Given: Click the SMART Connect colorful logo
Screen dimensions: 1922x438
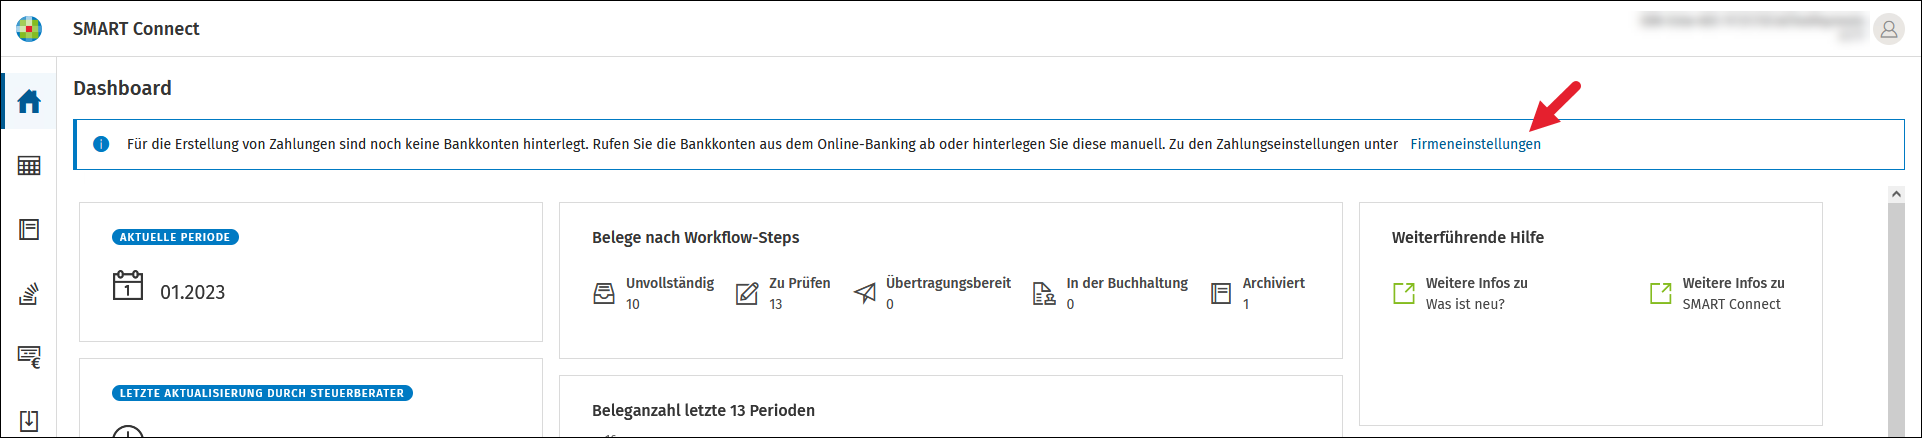Looking at the screenshot, I should click(x=29, y=29).
